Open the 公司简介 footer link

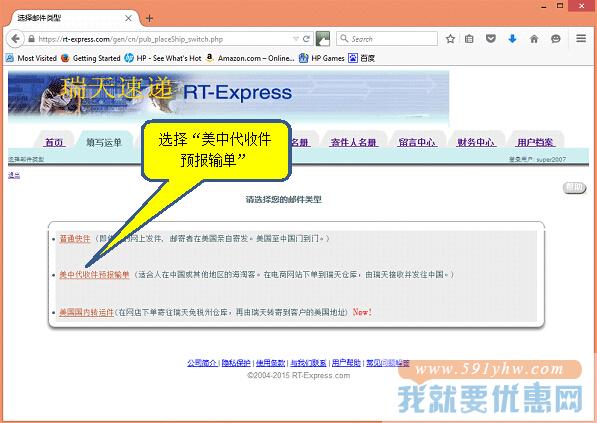[202, 363]
